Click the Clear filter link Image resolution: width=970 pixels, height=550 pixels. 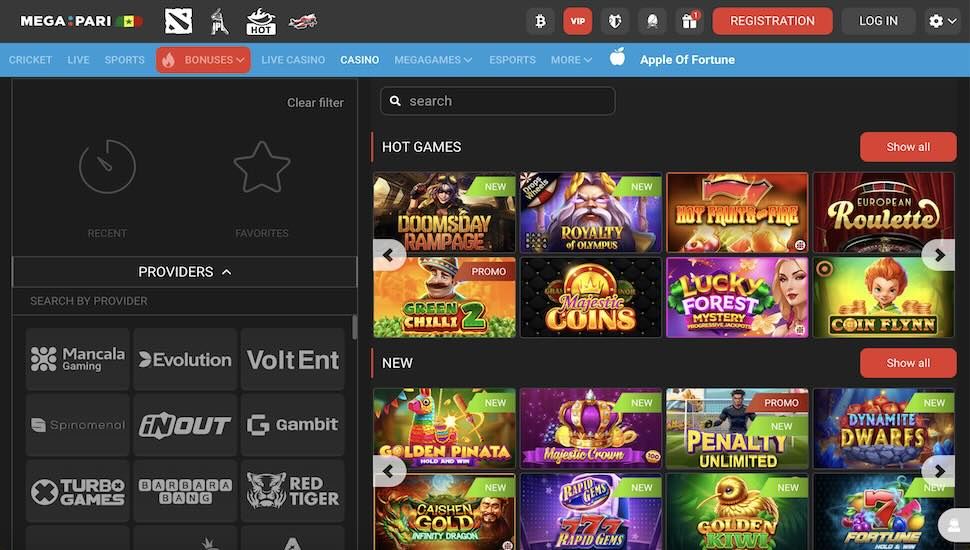[x=315, y=103]
